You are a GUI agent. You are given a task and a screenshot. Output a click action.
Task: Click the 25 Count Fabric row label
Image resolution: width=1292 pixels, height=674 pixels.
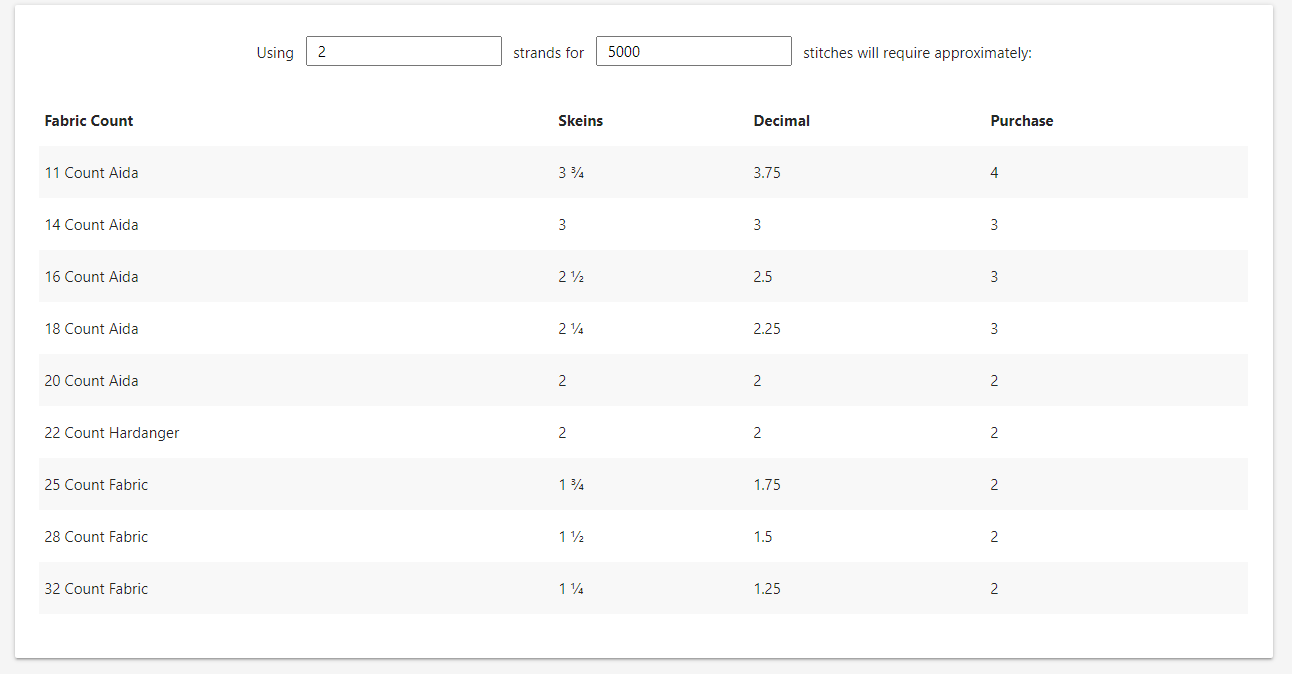click(96, 484)
